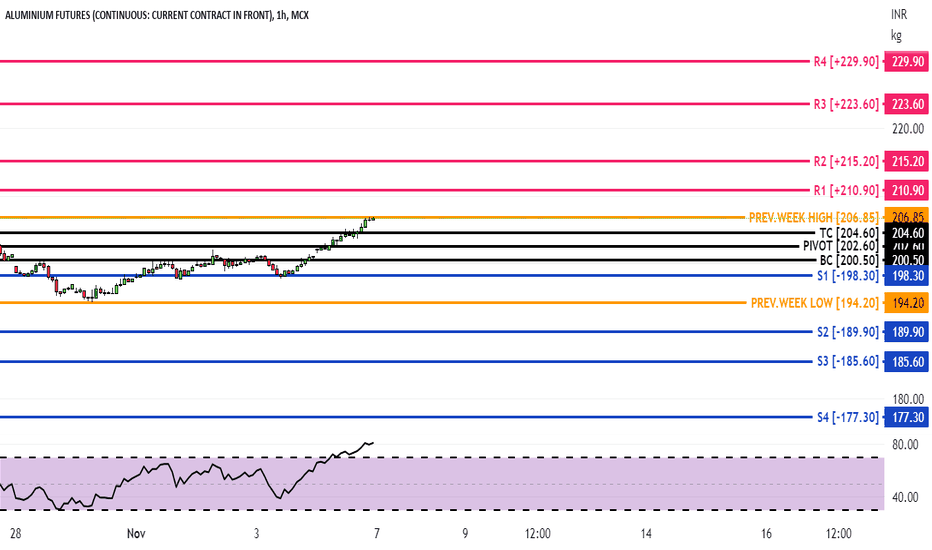Click the 189.90 blue price tag
932x550 pixels.
pyautogui.click(x=906, y=332)
